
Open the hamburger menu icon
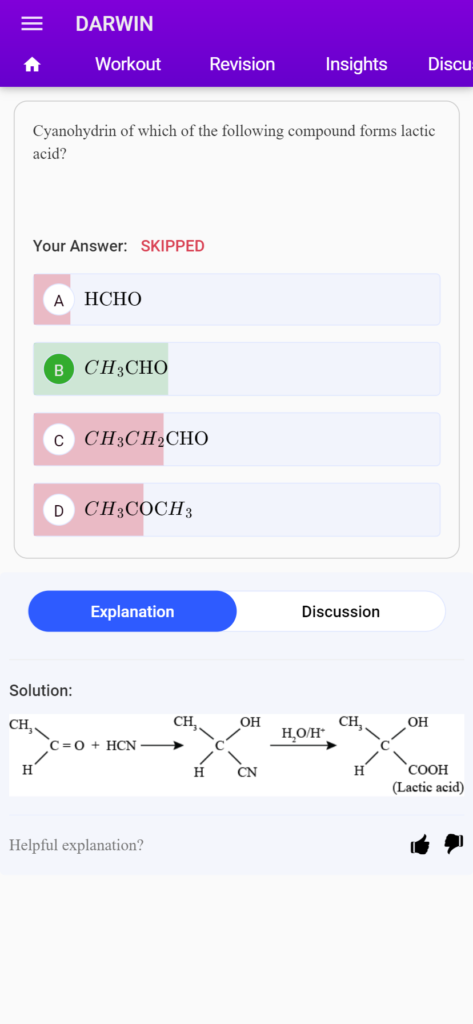pyautogui.click(x=32, y=24)
